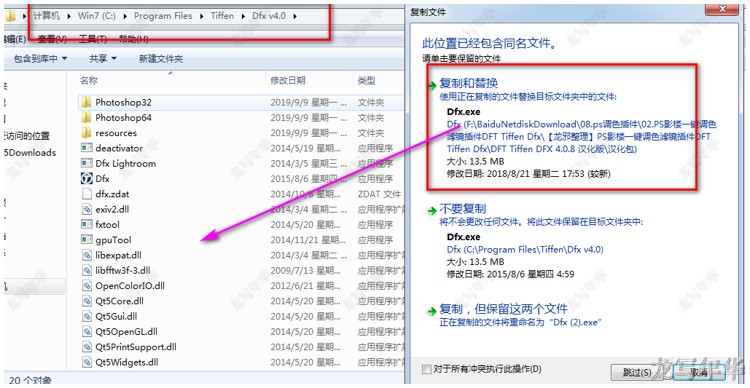Click green arrow beside 不要复制
The image size is (750, 388).
pos(432,210)
